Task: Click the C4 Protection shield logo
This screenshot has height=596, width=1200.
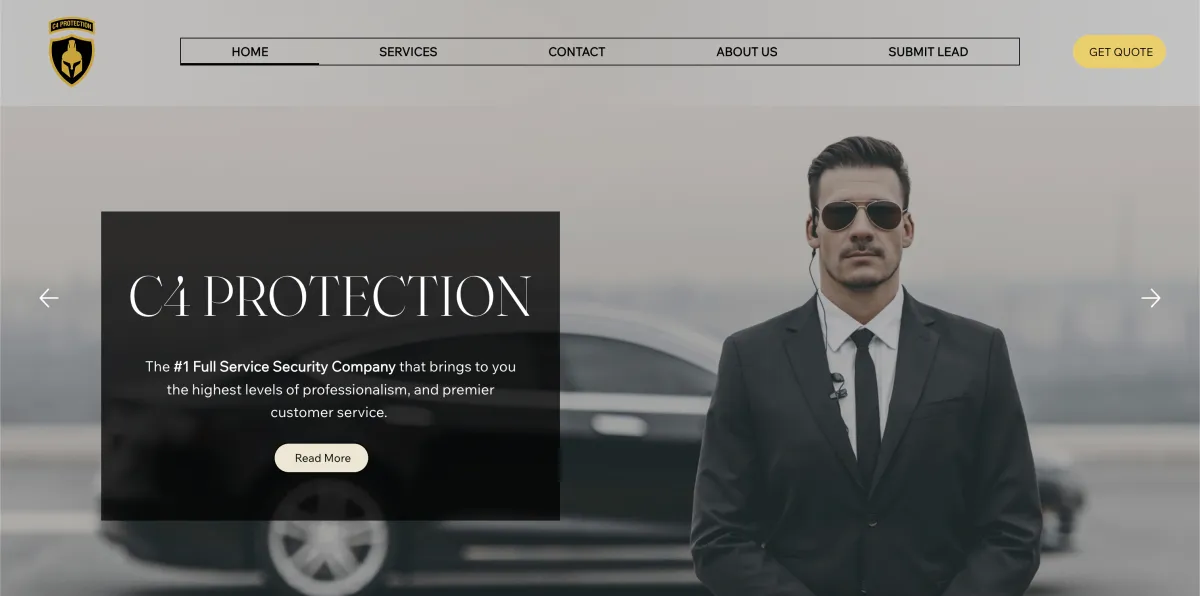Action: tap(72, 52)
